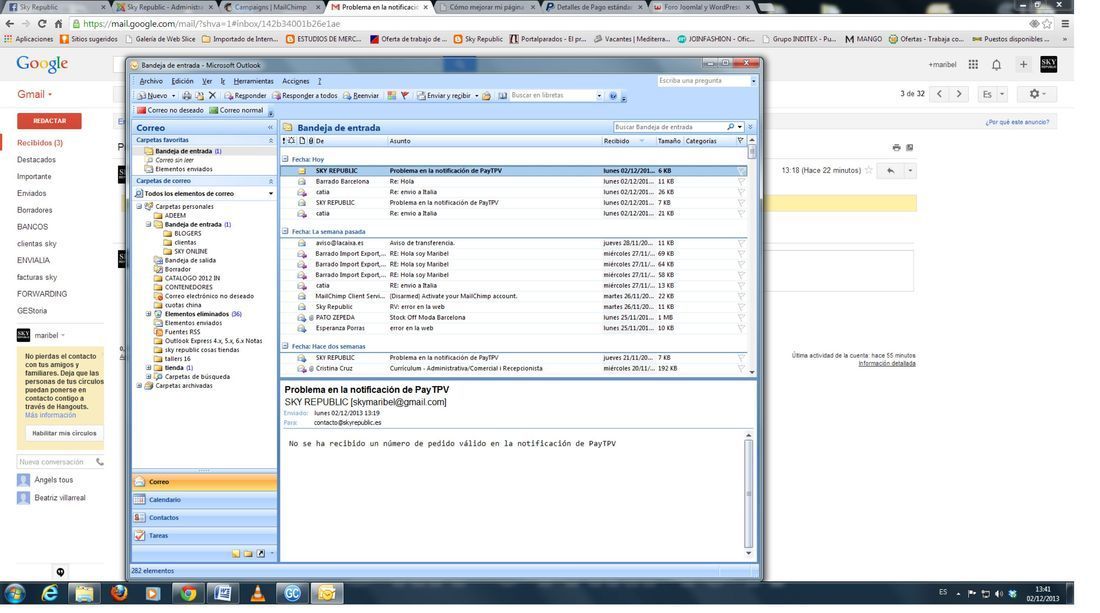The width and height of the screenshot is (1100, 613).
Task: Open Microsoft Word from the taskbar
Action: click(x=222, y=593)
